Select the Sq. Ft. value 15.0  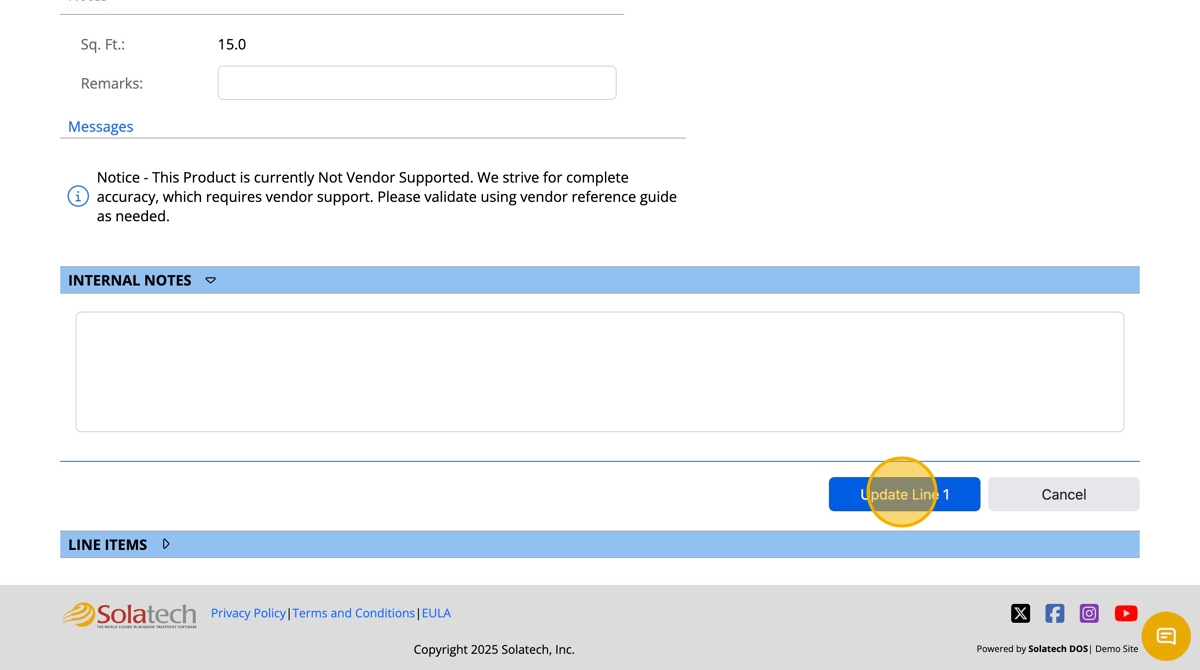[x=232, y=44]
